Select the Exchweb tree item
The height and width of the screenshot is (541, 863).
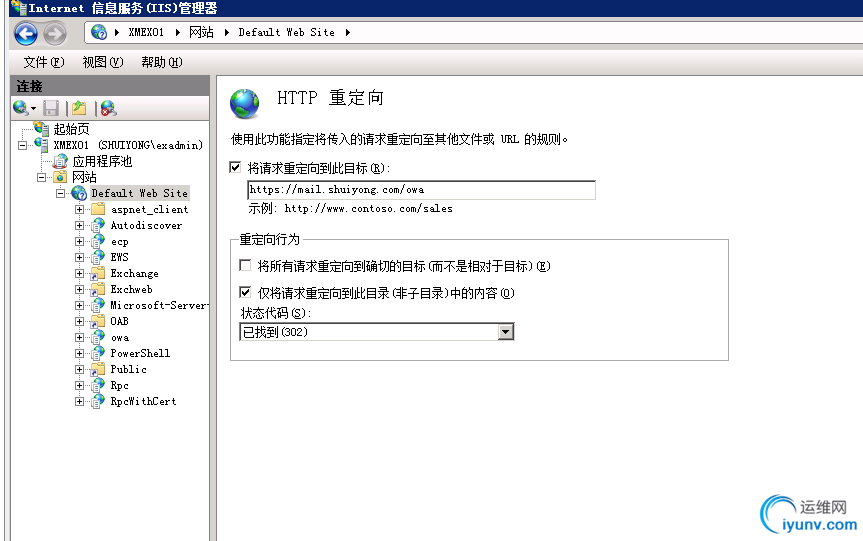tap(132, 289)
